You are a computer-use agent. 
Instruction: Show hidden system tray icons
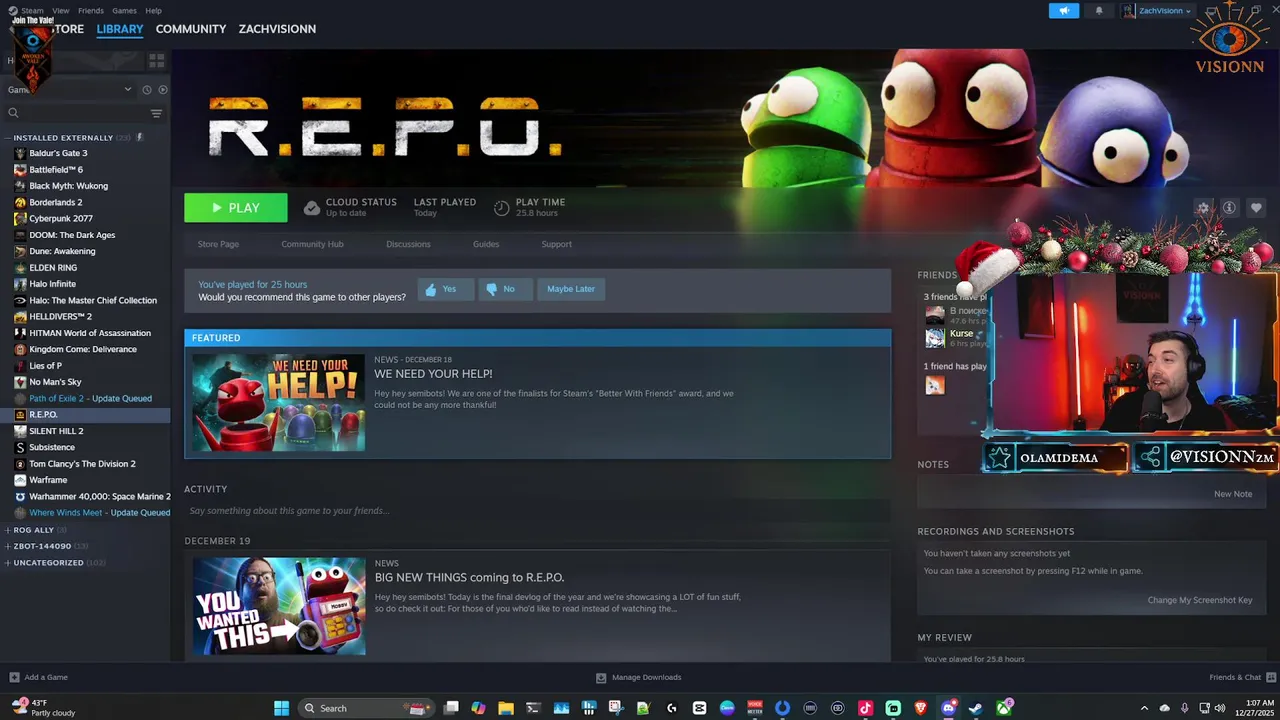point(1144,708)
